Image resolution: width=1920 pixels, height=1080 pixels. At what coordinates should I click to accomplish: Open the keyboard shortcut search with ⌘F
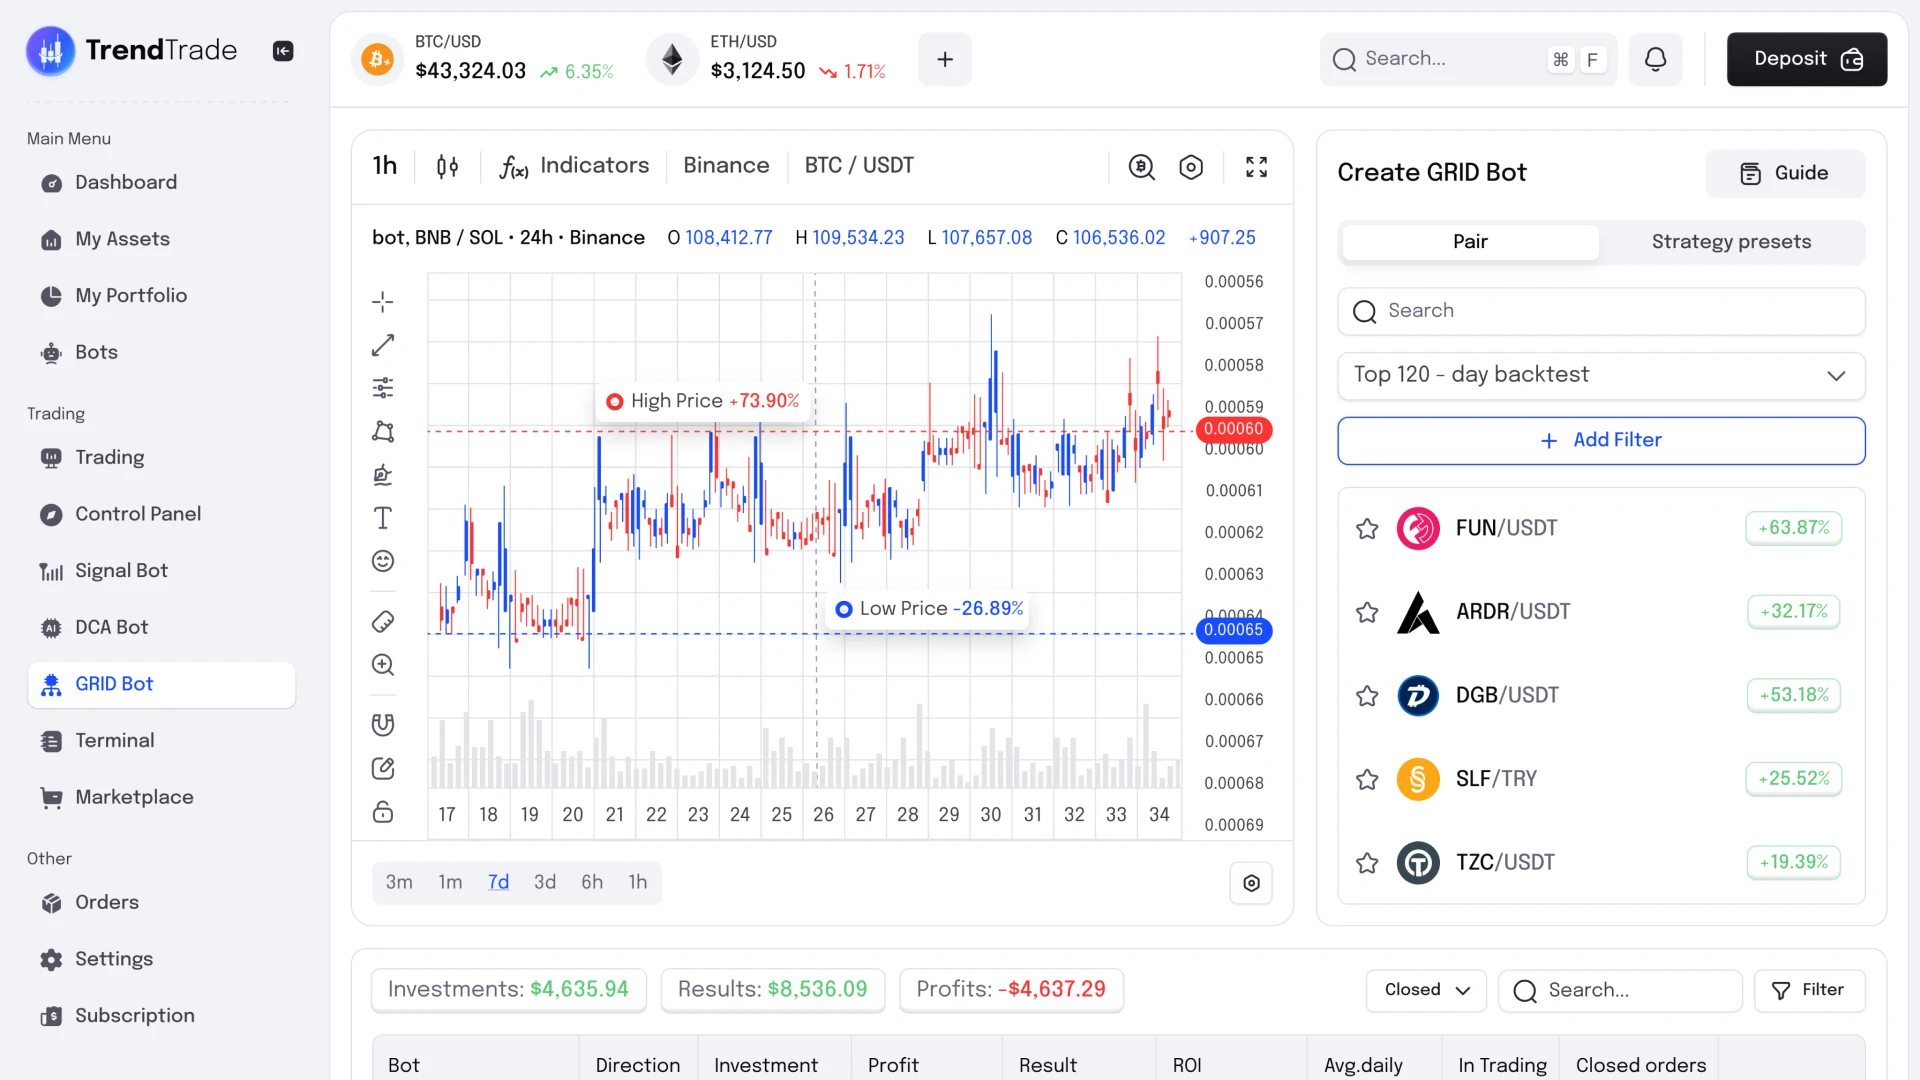click(1575, 59)
